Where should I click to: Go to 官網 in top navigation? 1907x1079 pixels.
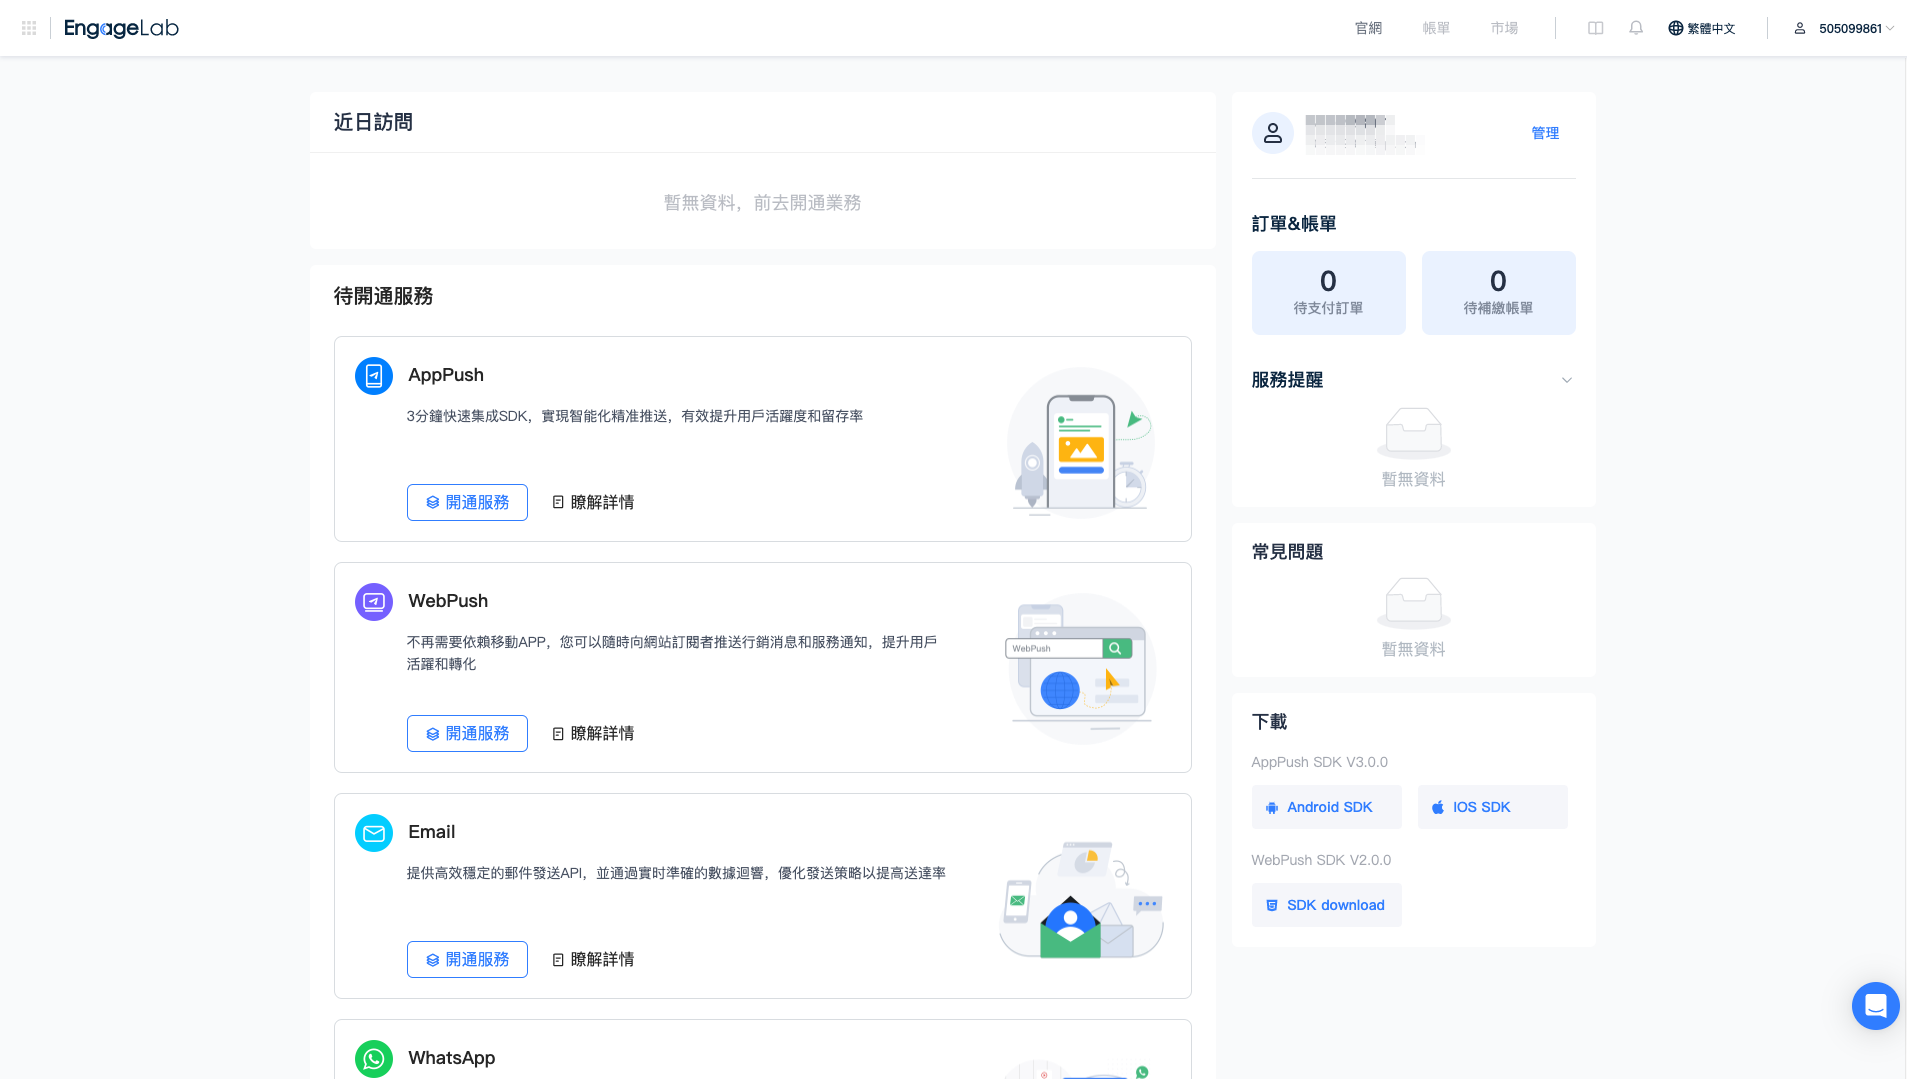click(x=1368, y=28)
